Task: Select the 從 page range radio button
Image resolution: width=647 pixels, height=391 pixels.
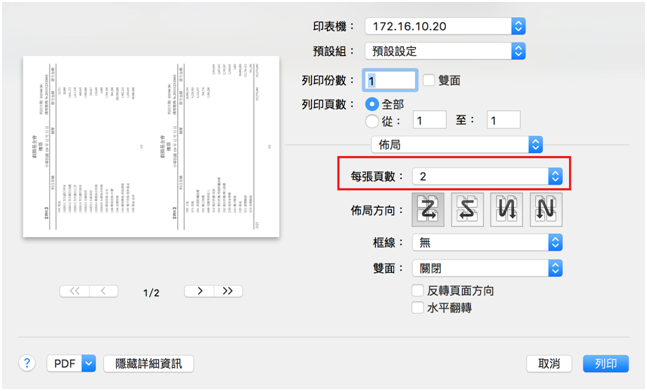Action: (372, 121)
